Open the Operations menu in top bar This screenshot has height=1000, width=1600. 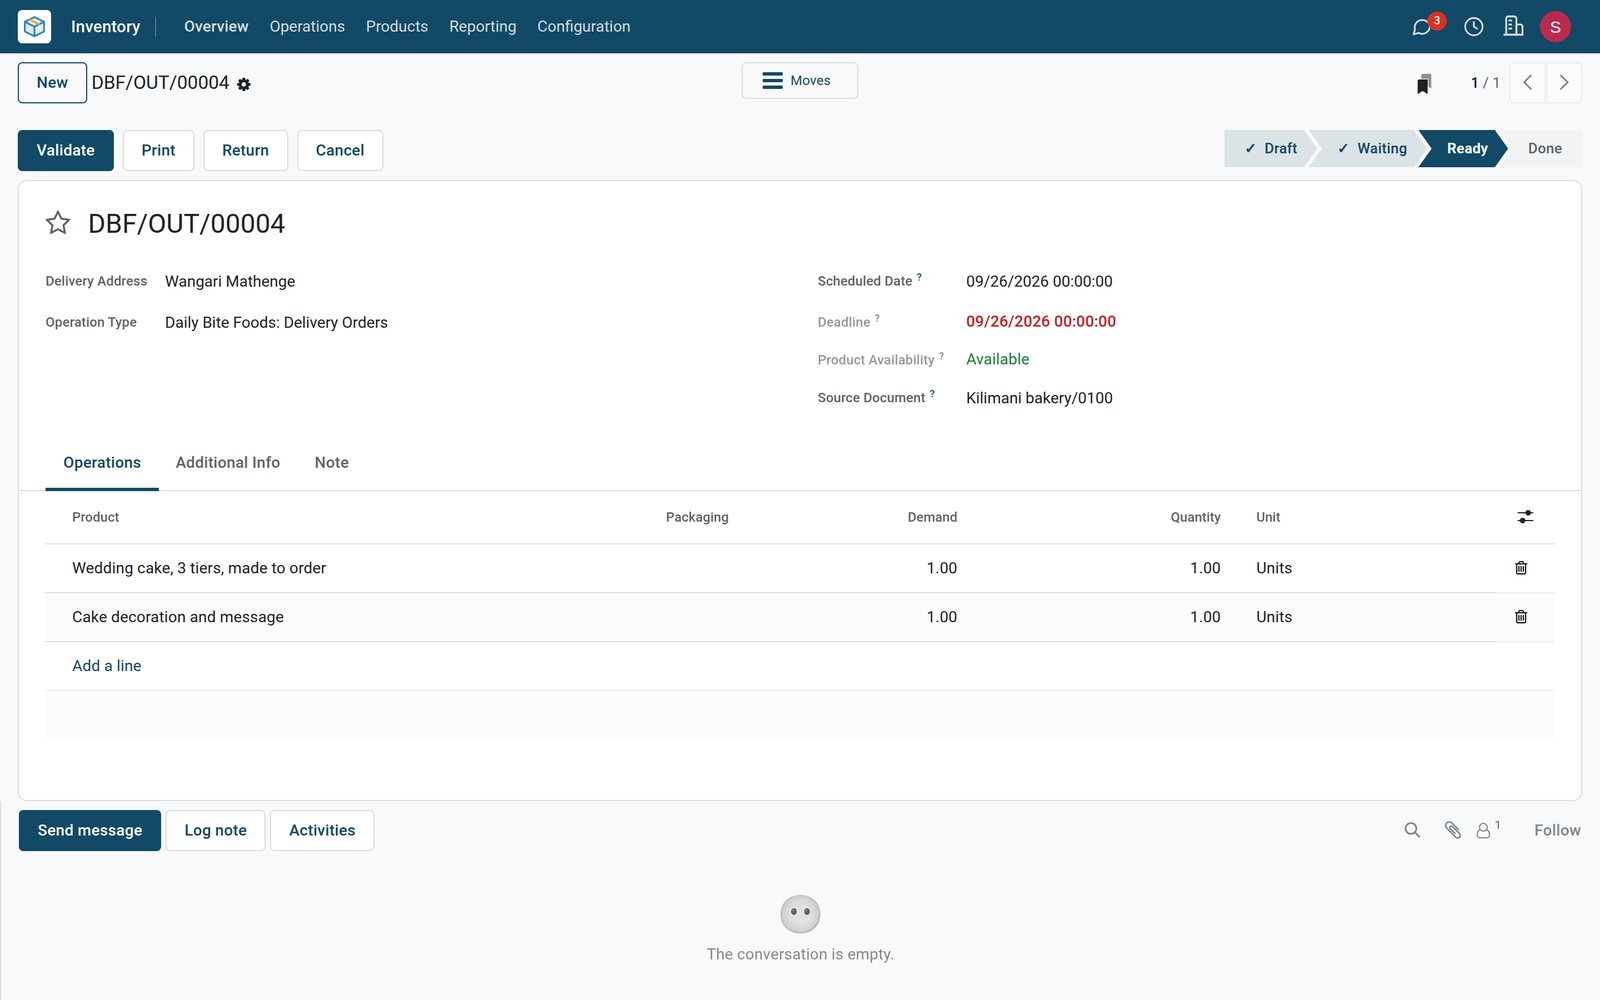click(x=307, y=27)
